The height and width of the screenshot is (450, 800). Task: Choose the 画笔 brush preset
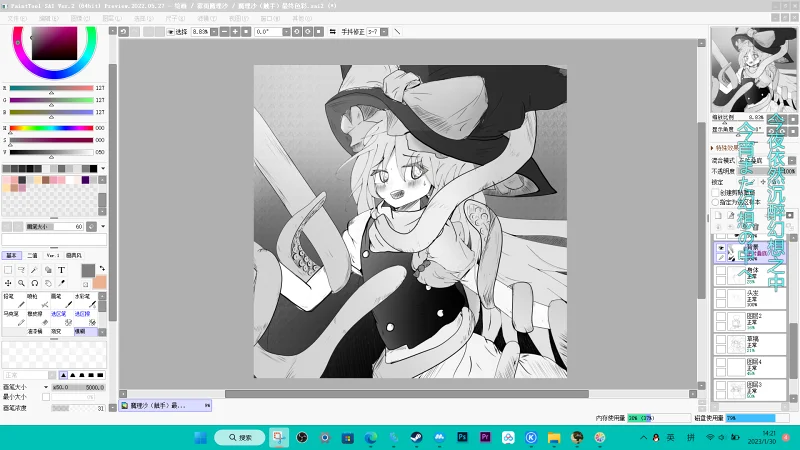point(62,301)
